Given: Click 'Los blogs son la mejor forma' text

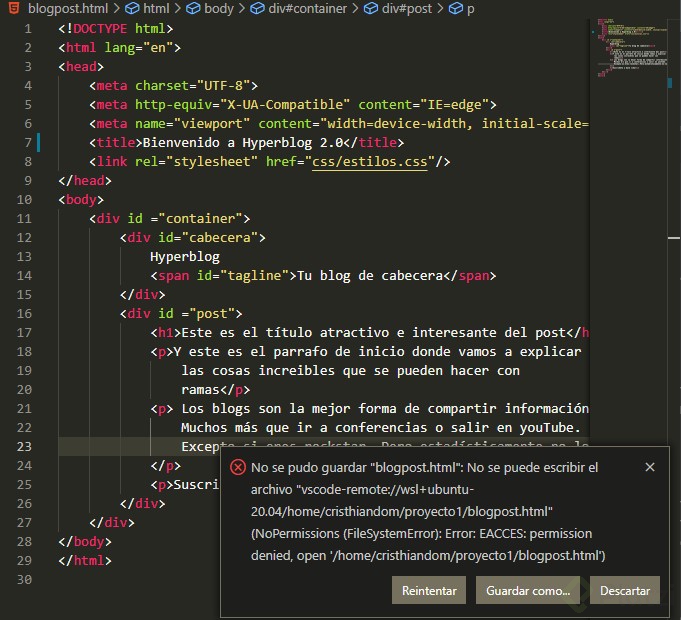Looking at the screenshot, I should pyautogui.click(x=288, y=409).
